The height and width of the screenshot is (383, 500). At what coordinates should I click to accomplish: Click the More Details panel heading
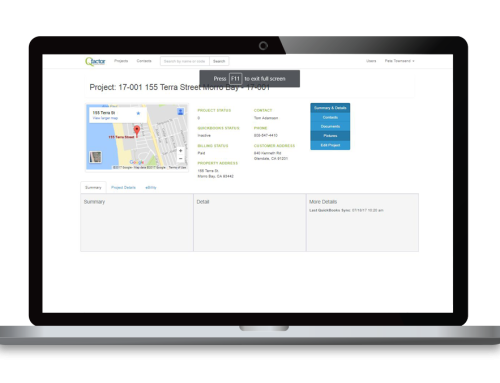[323, 202]
